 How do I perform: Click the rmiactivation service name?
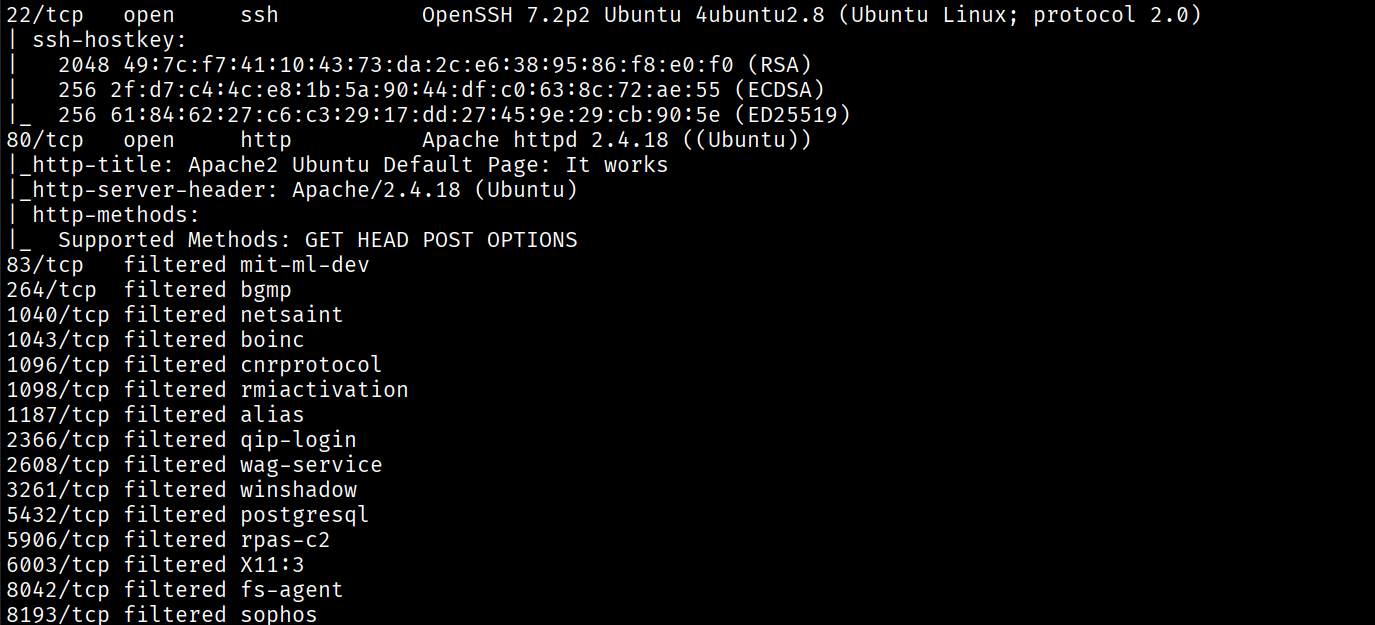324,390
